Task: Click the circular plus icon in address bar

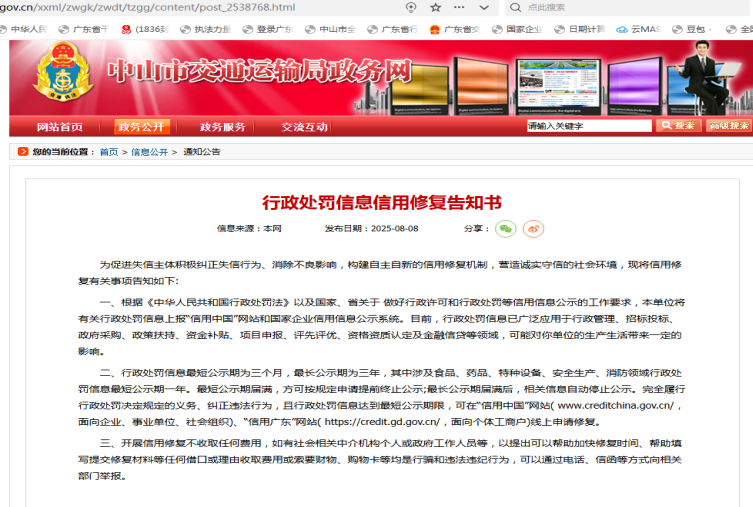Action: 411,7
